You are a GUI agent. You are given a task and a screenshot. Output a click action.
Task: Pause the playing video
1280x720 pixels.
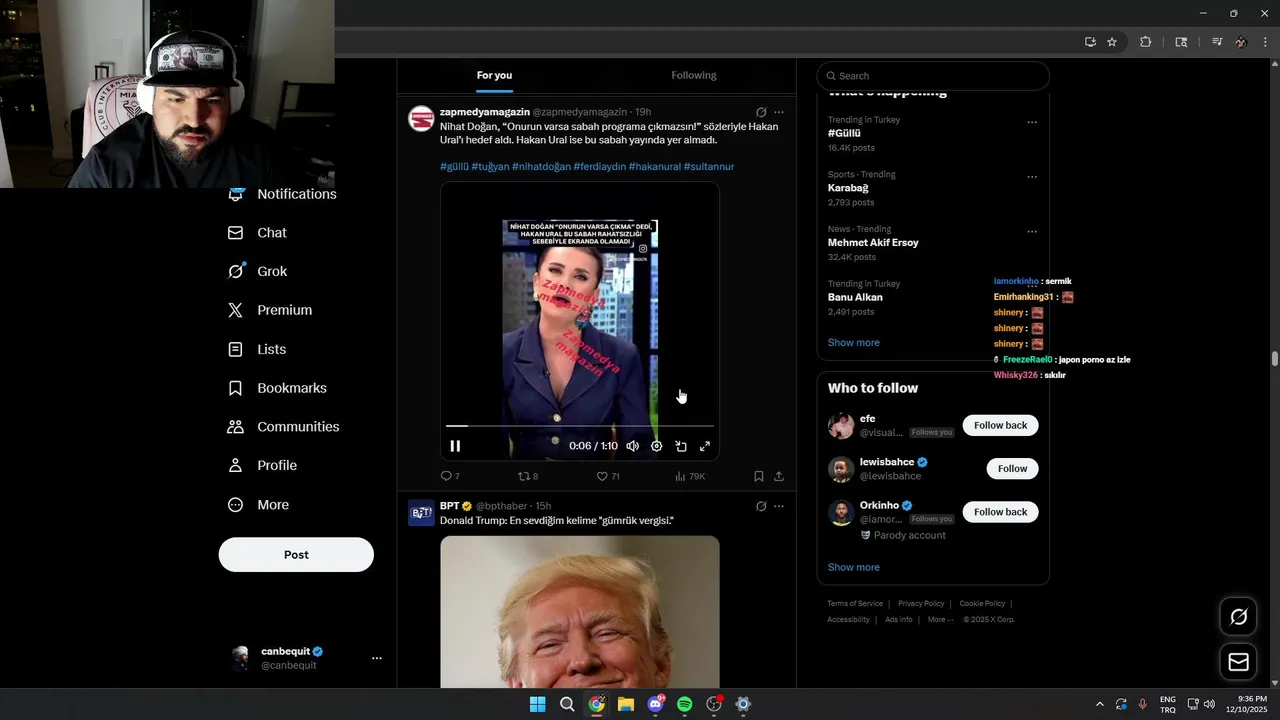[x=455, y=446]
